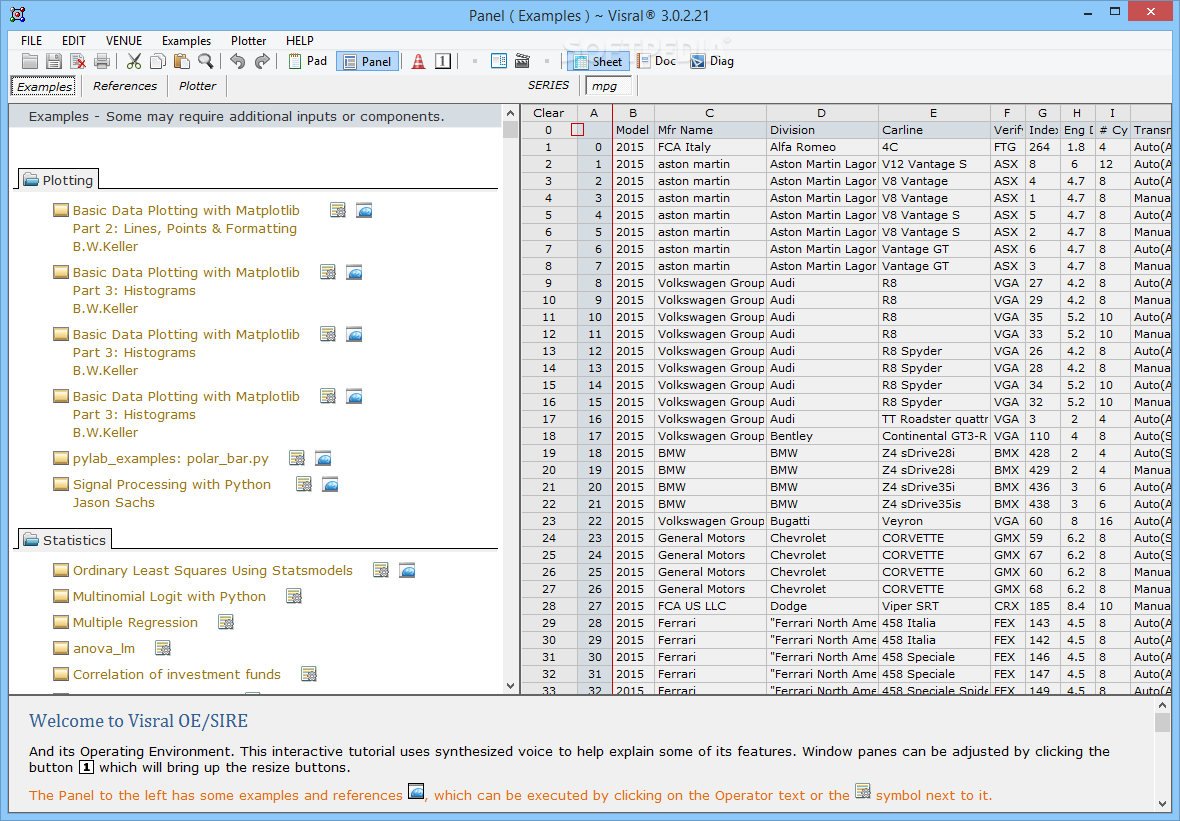Click the split-pane layout toolbar icon

[x=499, y=62]
